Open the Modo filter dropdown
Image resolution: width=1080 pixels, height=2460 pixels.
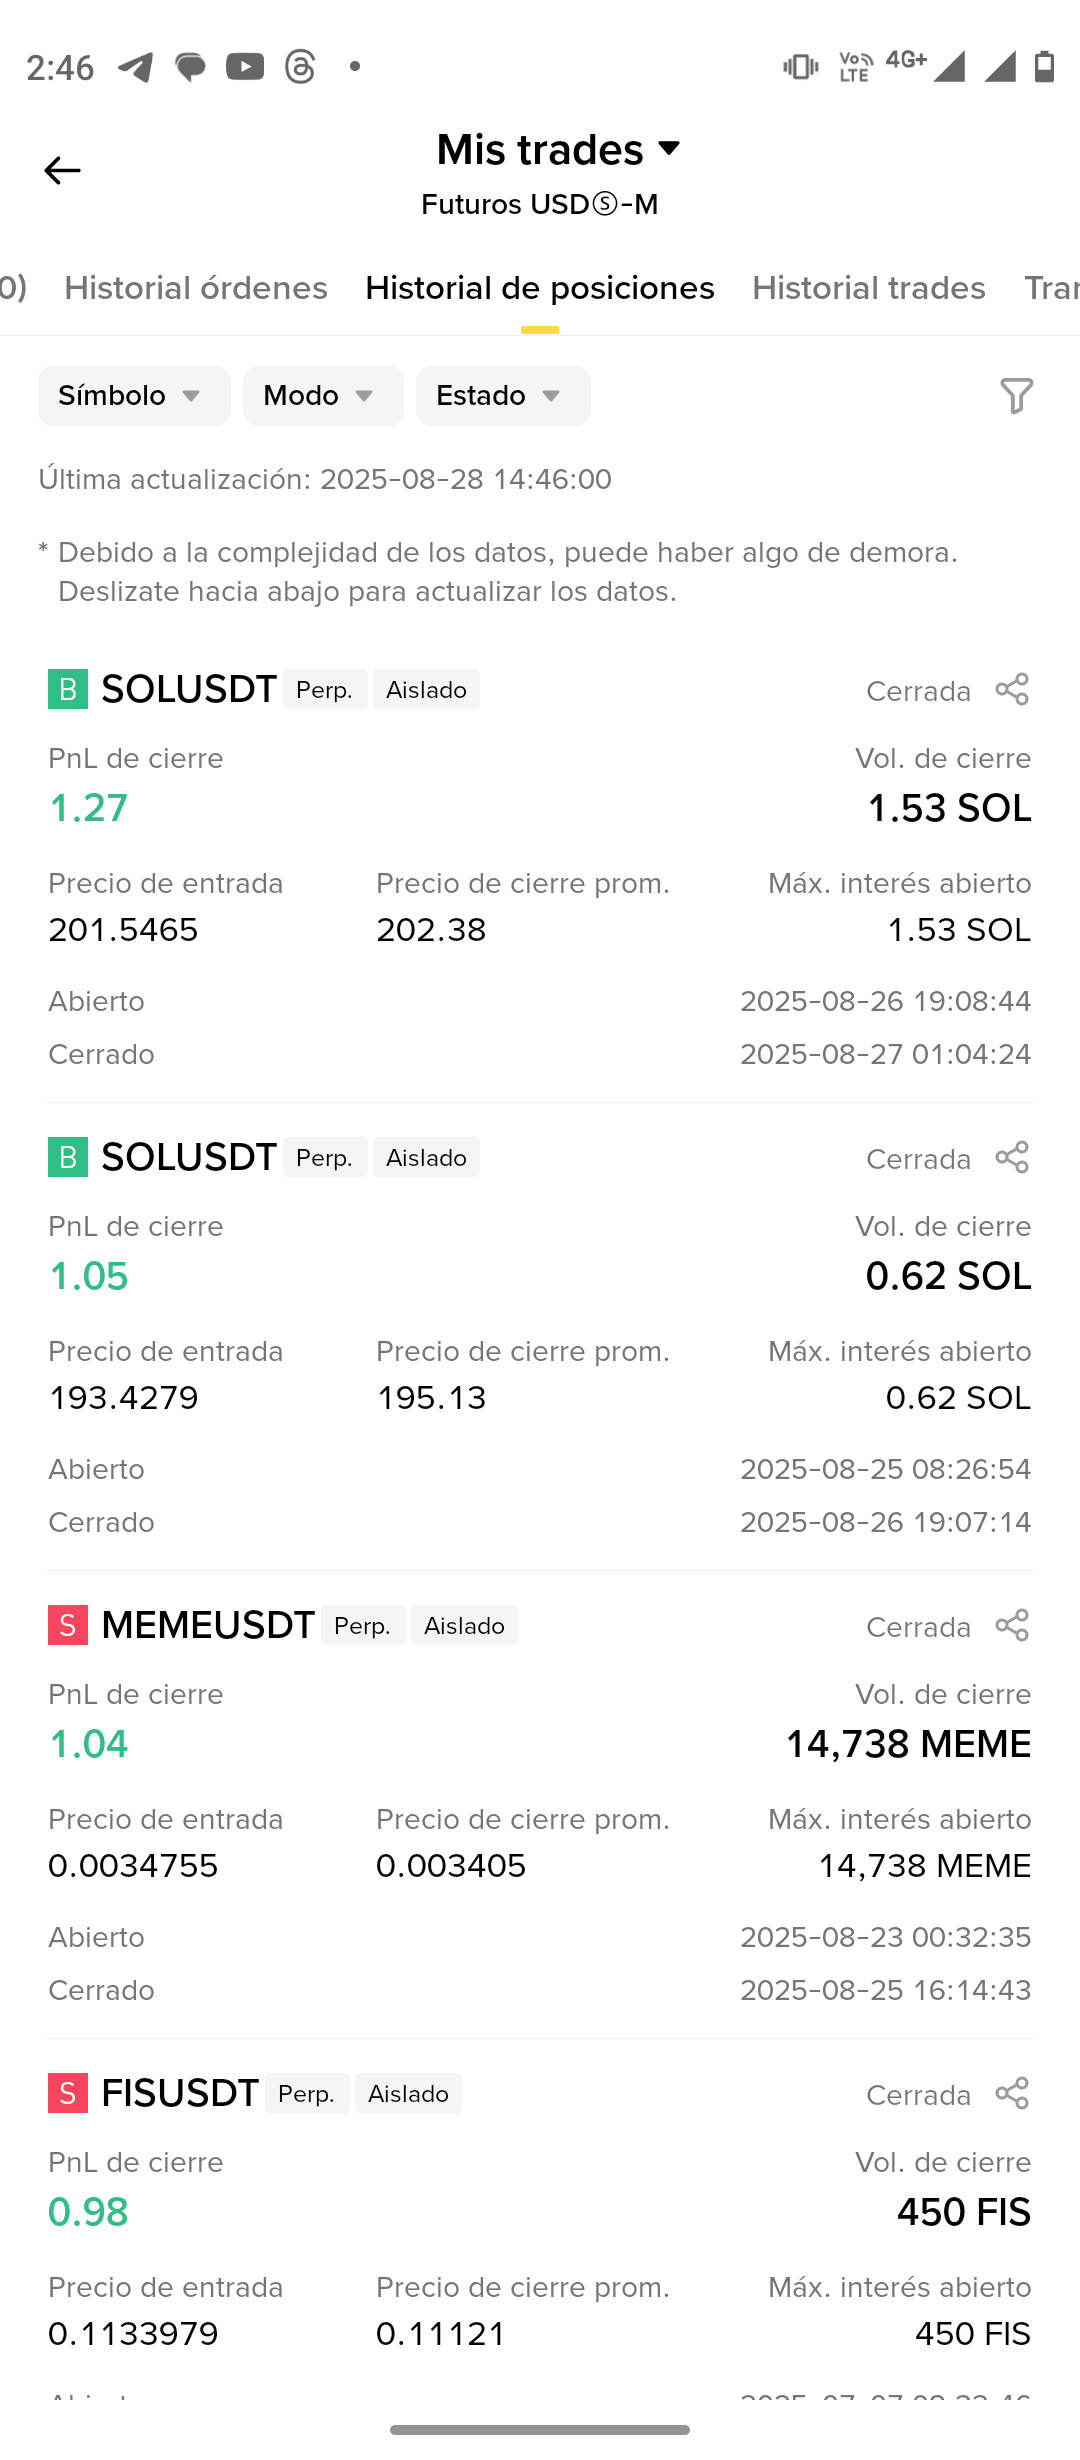pos(323,396)
